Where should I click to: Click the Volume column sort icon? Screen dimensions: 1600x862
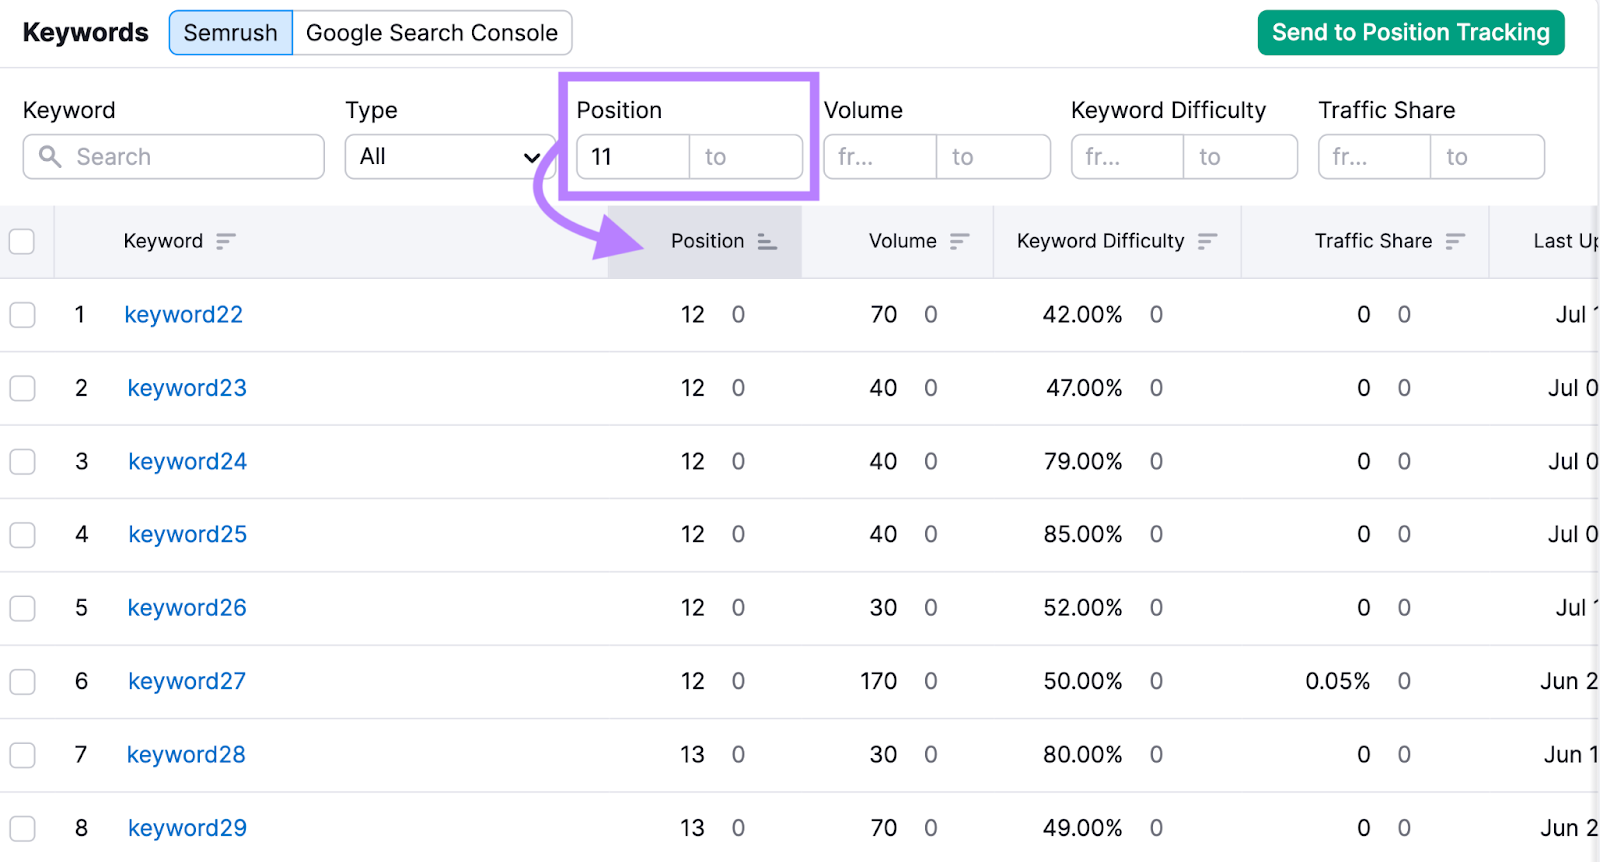pos(959,241)
